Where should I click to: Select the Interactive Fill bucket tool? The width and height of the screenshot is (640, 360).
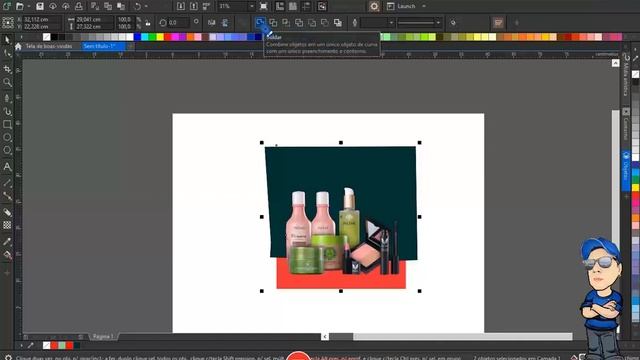(7, 255)
